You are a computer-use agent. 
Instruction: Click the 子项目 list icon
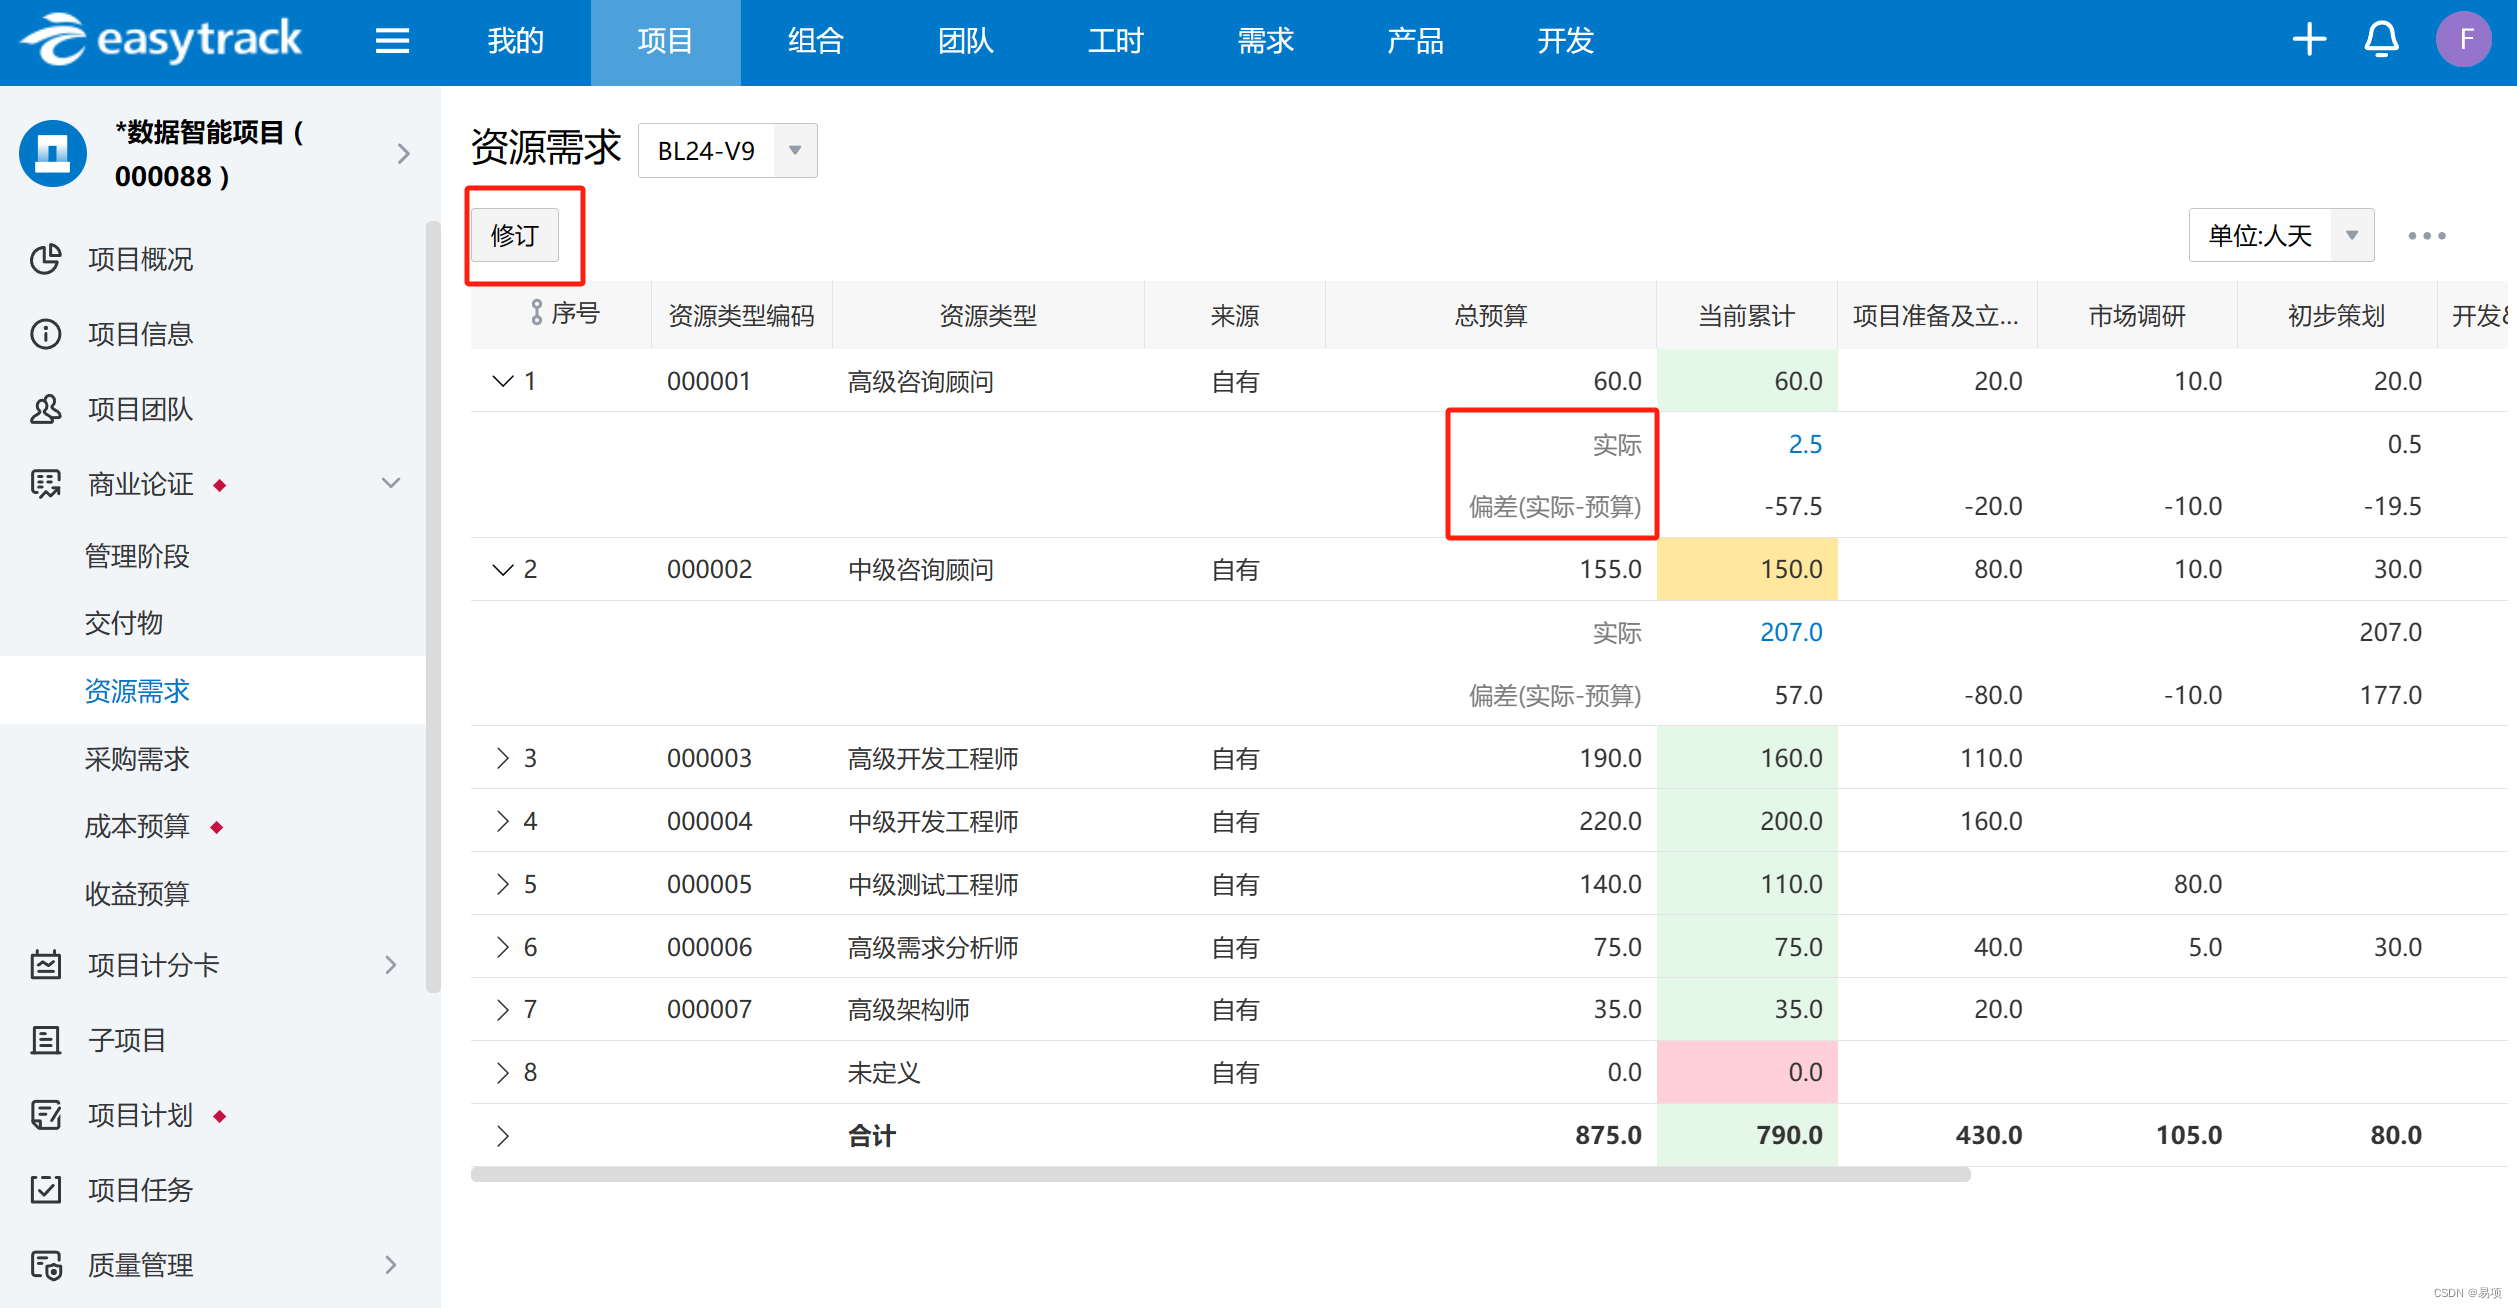pos(46,1040)
